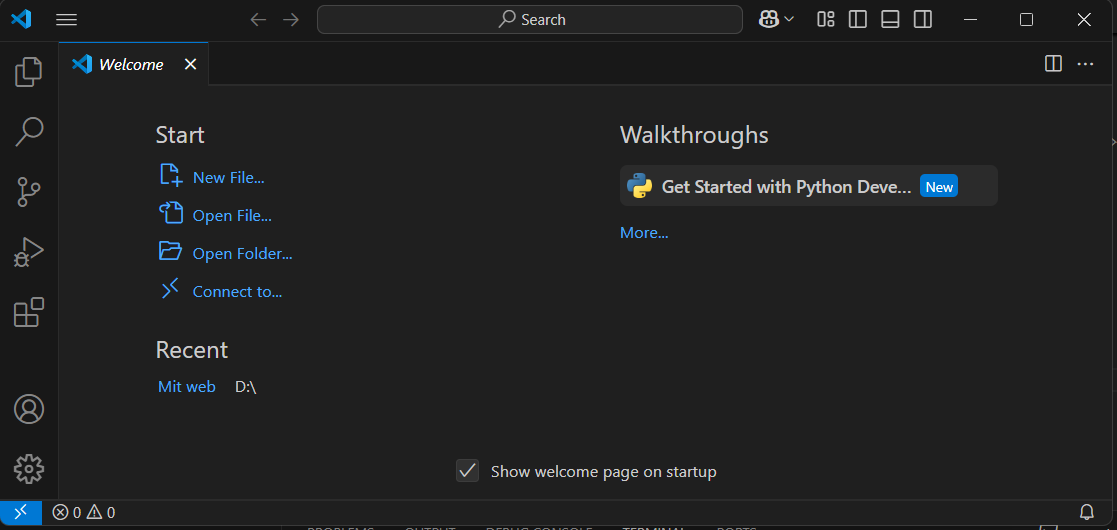Select the Welcome tab

(x=130, y=64)
